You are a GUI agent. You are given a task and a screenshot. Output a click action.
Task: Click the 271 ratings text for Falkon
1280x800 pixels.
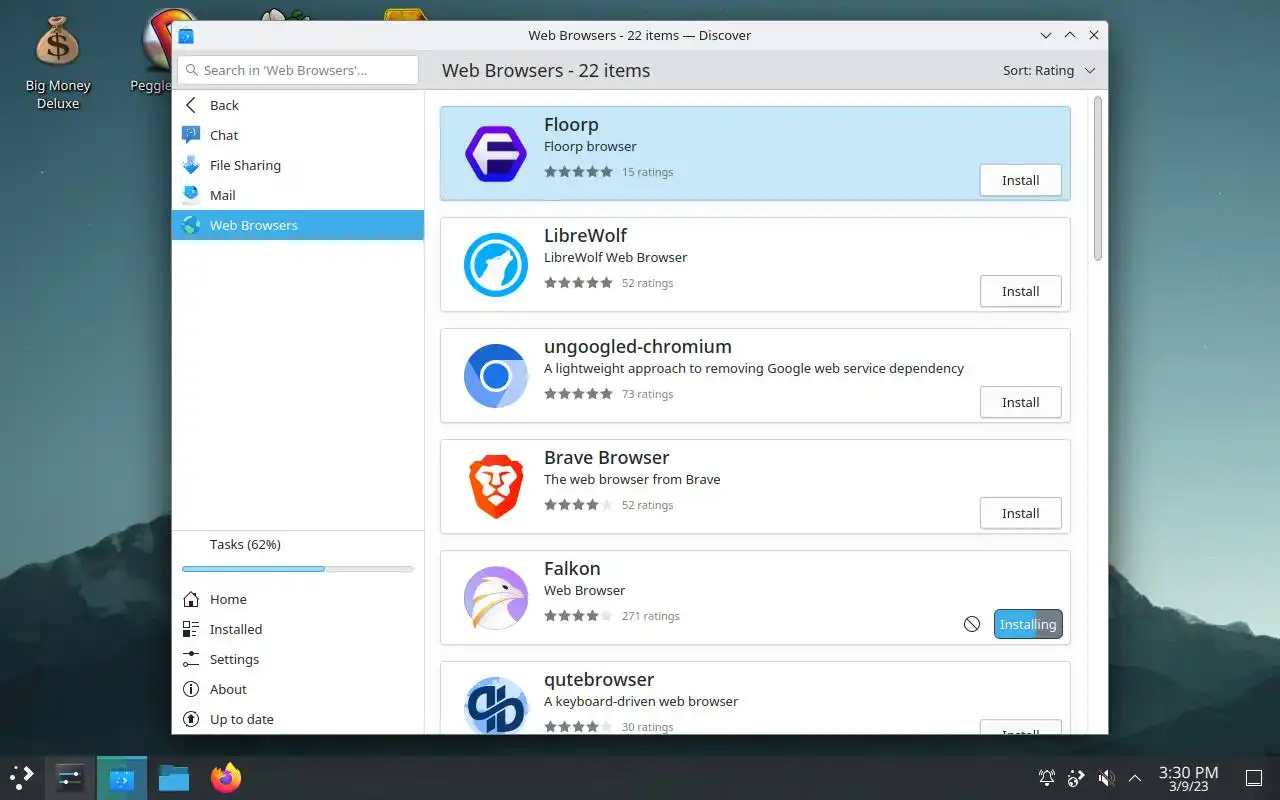tap(650, 616)
